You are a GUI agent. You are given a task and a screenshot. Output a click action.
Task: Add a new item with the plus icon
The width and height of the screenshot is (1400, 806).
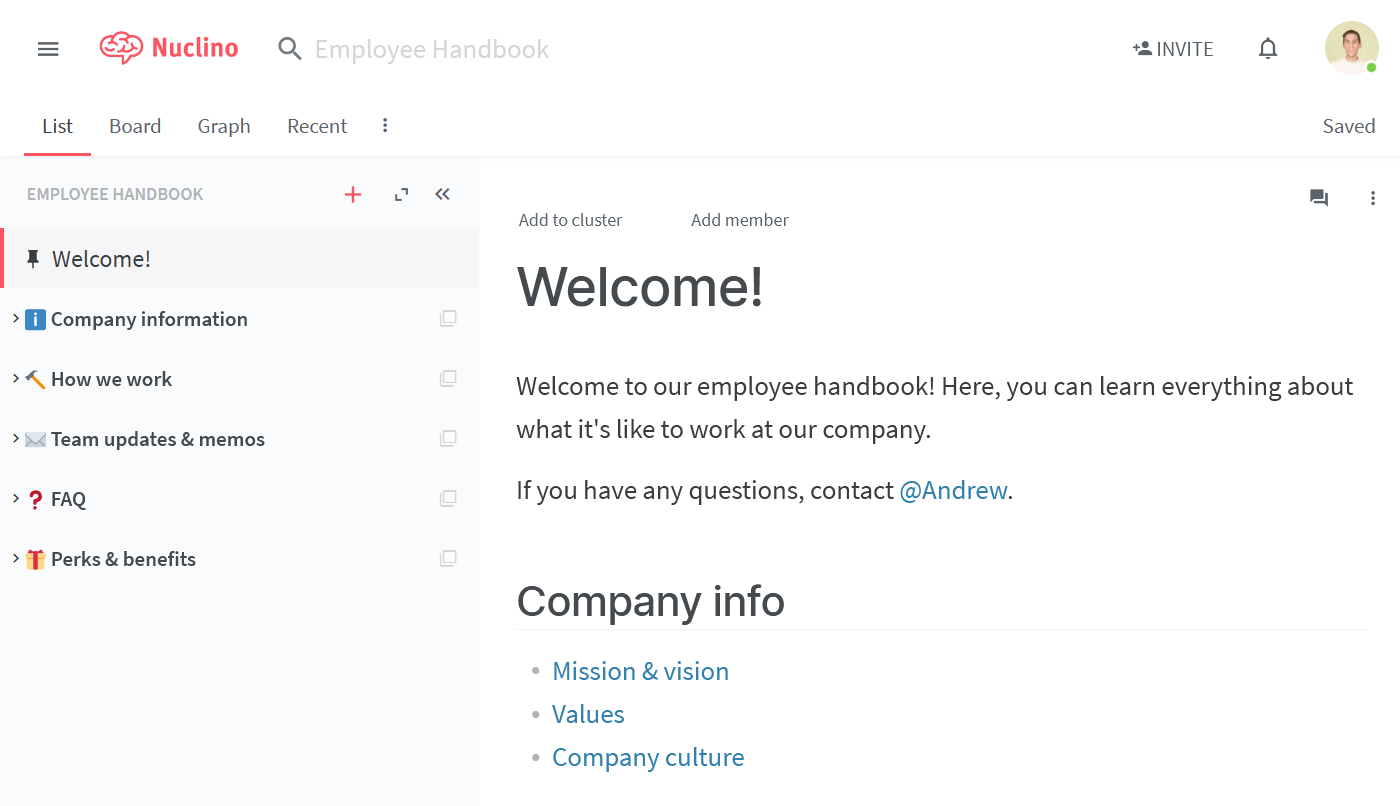[x=353, y=194]
